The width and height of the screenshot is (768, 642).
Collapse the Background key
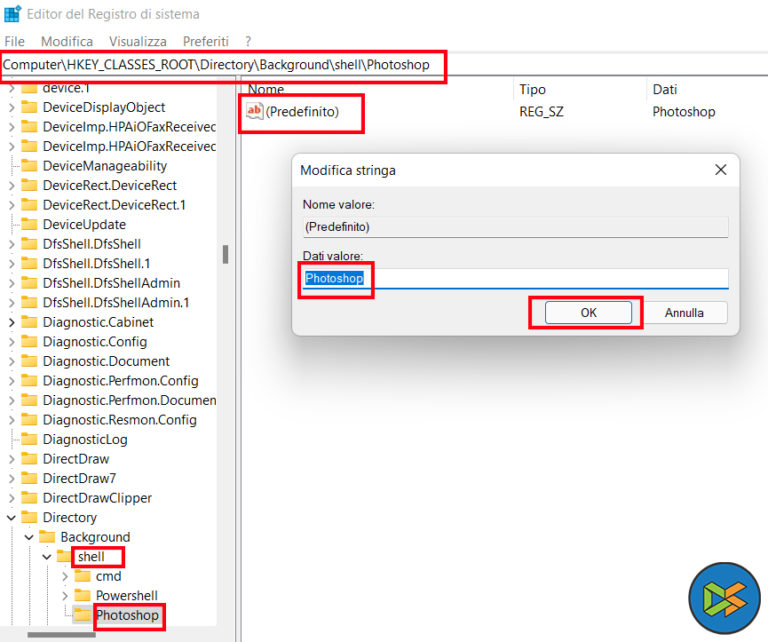29,537
